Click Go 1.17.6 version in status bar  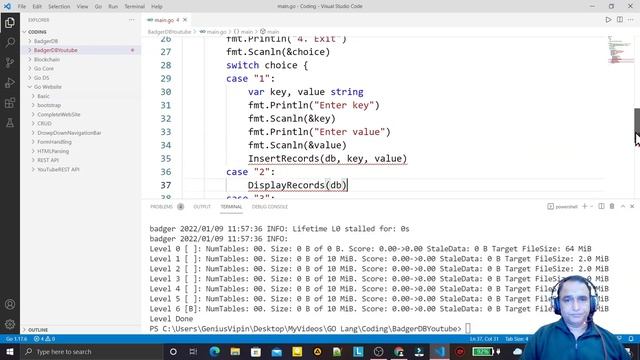(x=17, y=339)
